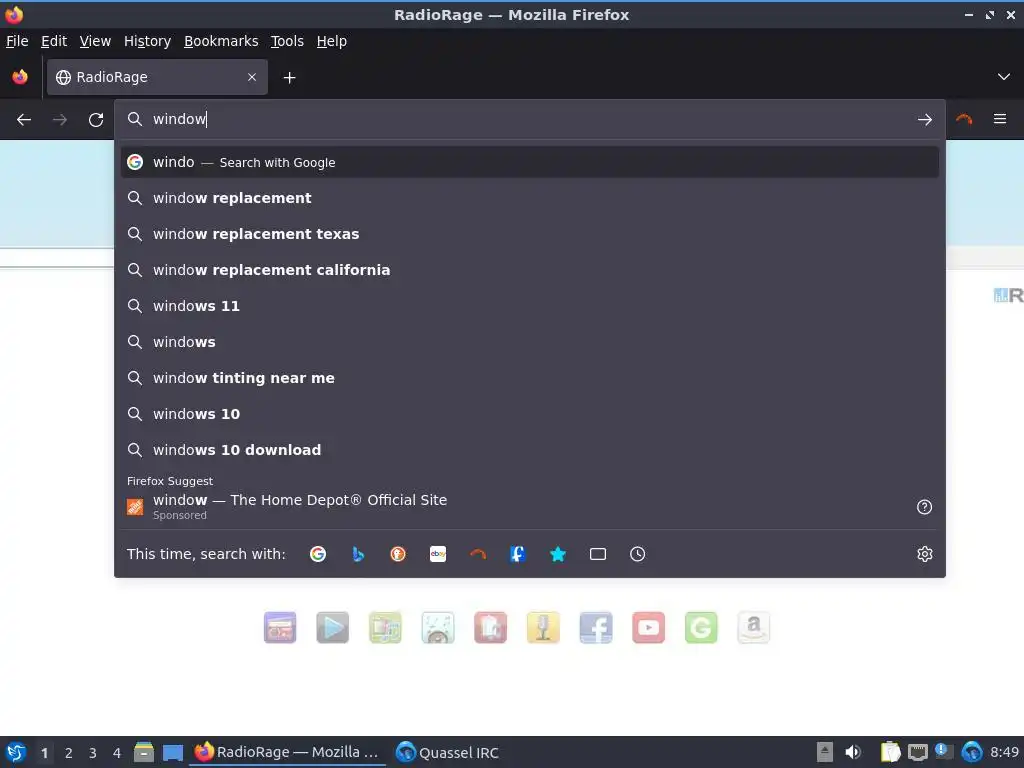
Task: Choose the blue 'f' search engine shortcut
Action: (x=518, y=554)
